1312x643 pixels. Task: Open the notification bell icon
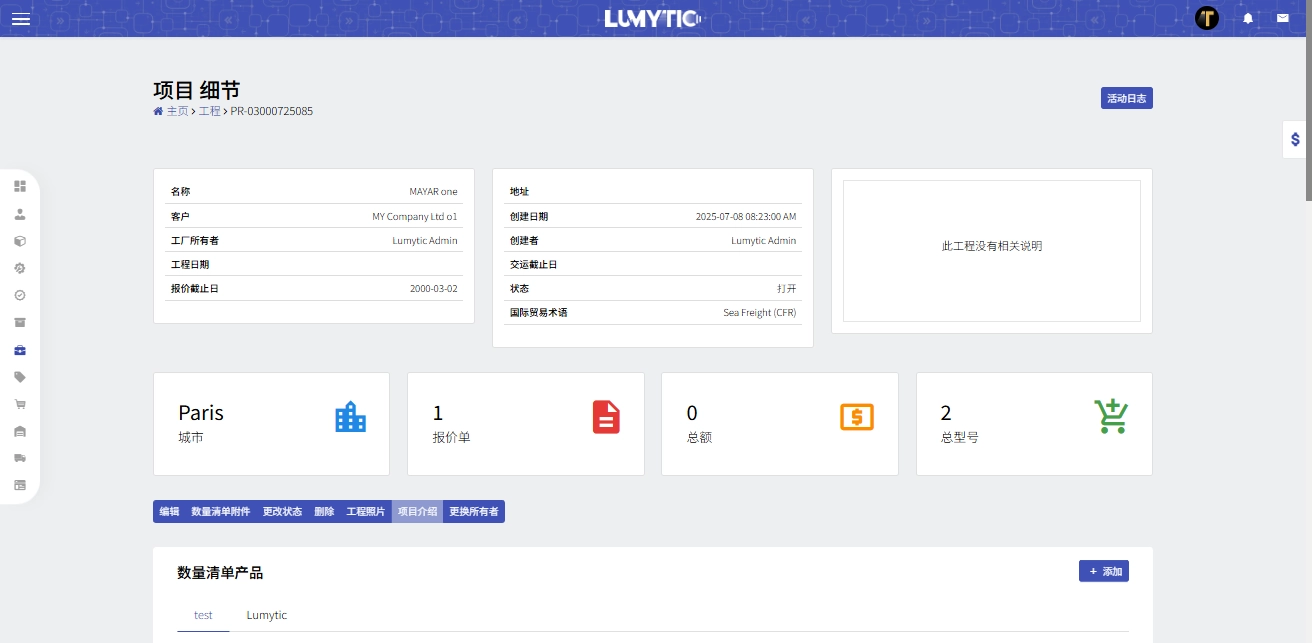pos(1248,18)
